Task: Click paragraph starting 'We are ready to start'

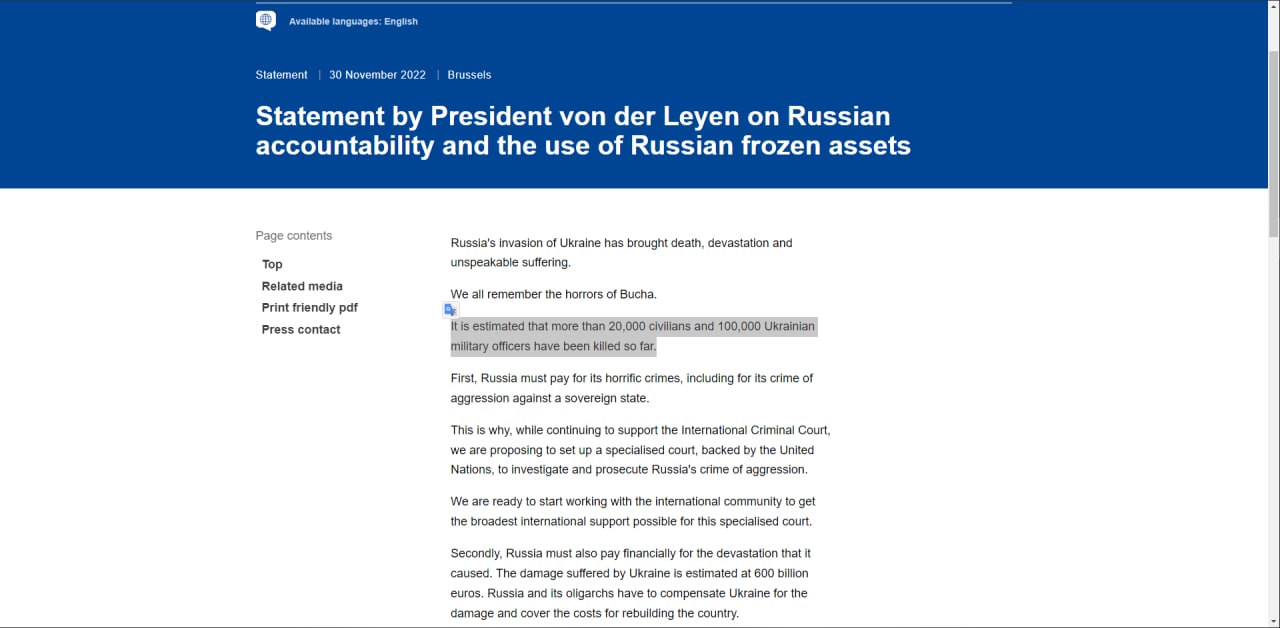Action: click(x=633, y=511)
